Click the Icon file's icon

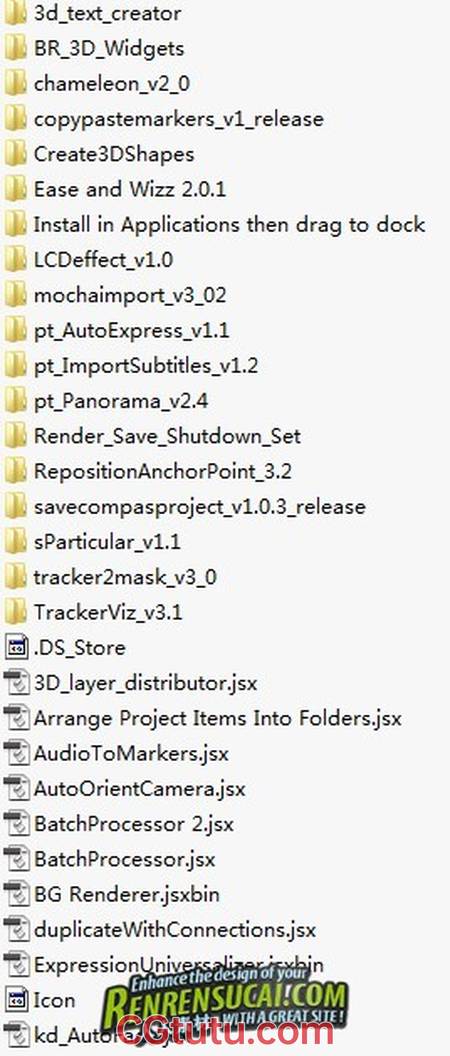point(15,1000)
